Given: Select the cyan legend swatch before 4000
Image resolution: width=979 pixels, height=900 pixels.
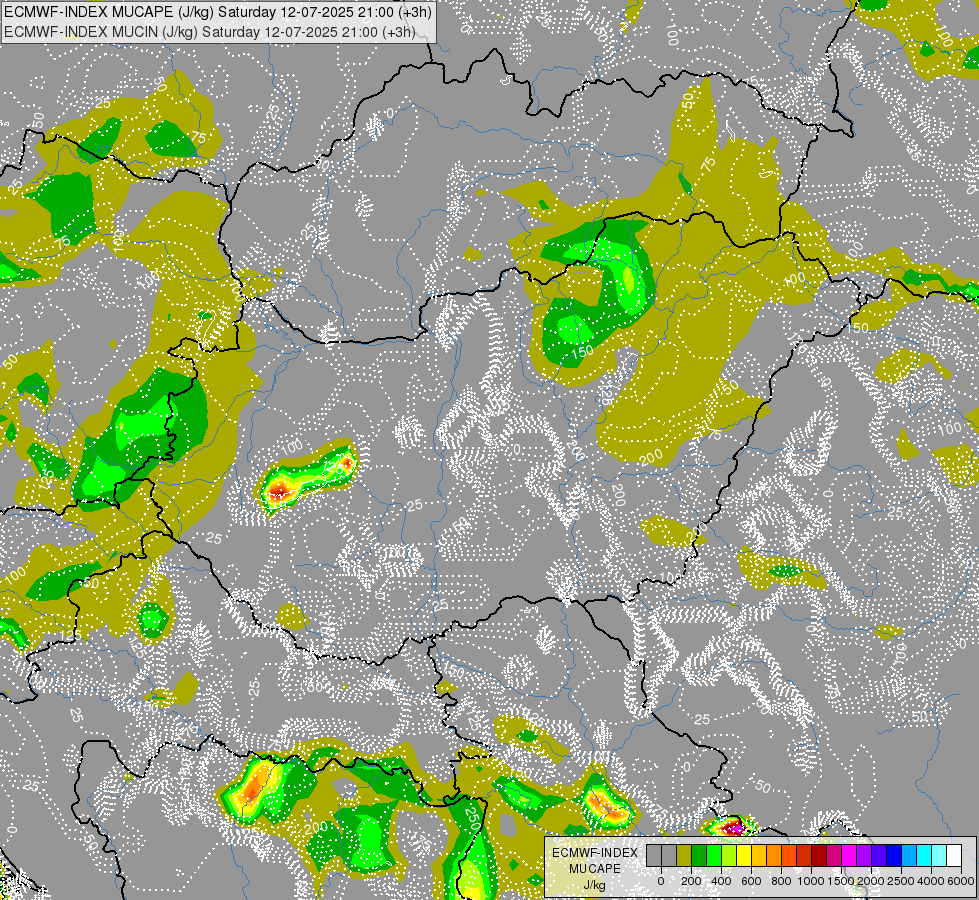Looking at the screenshot, I should [x=925, y=856].
